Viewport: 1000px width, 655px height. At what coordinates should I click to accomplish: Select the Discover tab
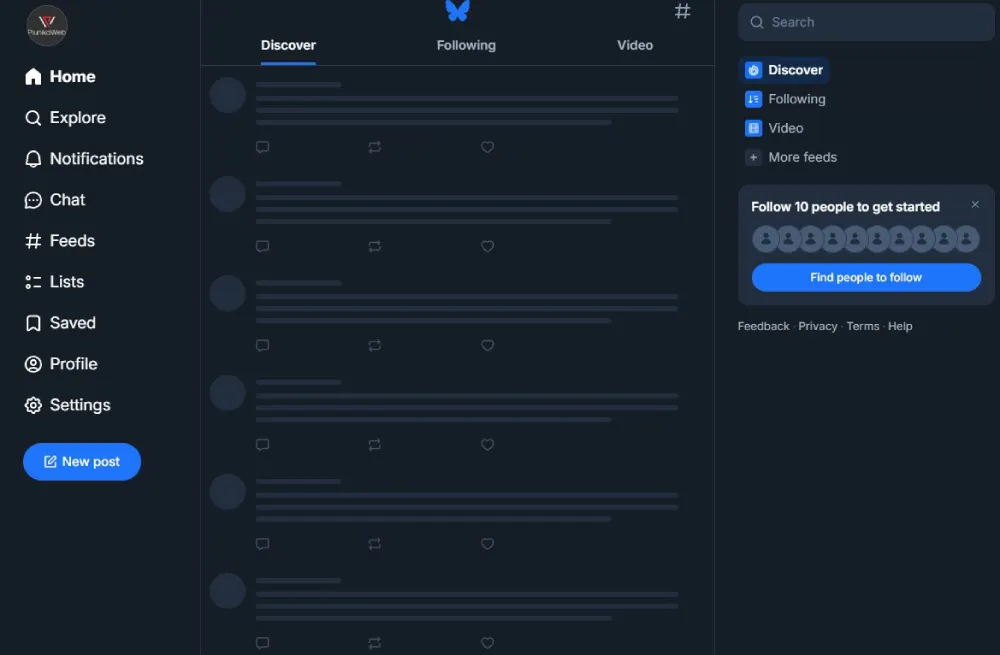point(288,45)
